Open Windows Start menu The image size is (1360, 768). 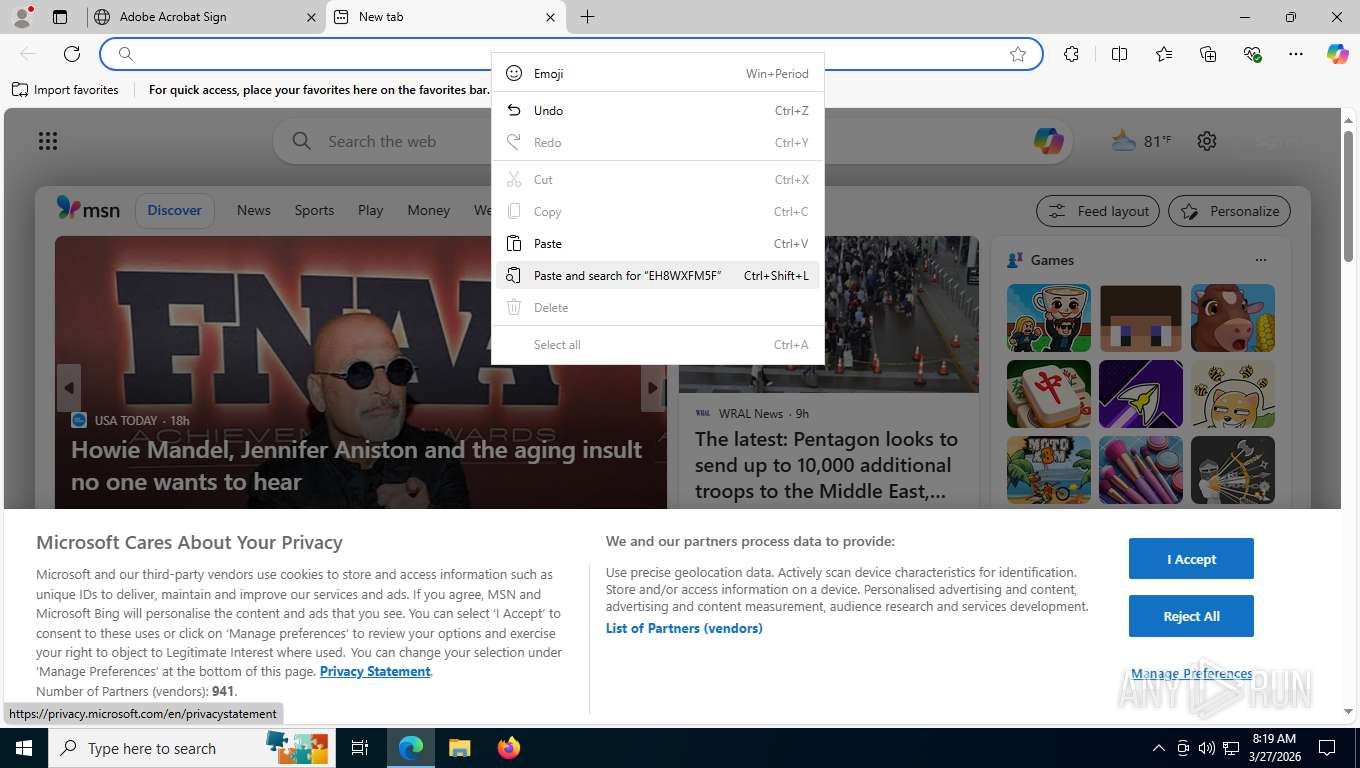coord(23,748)
